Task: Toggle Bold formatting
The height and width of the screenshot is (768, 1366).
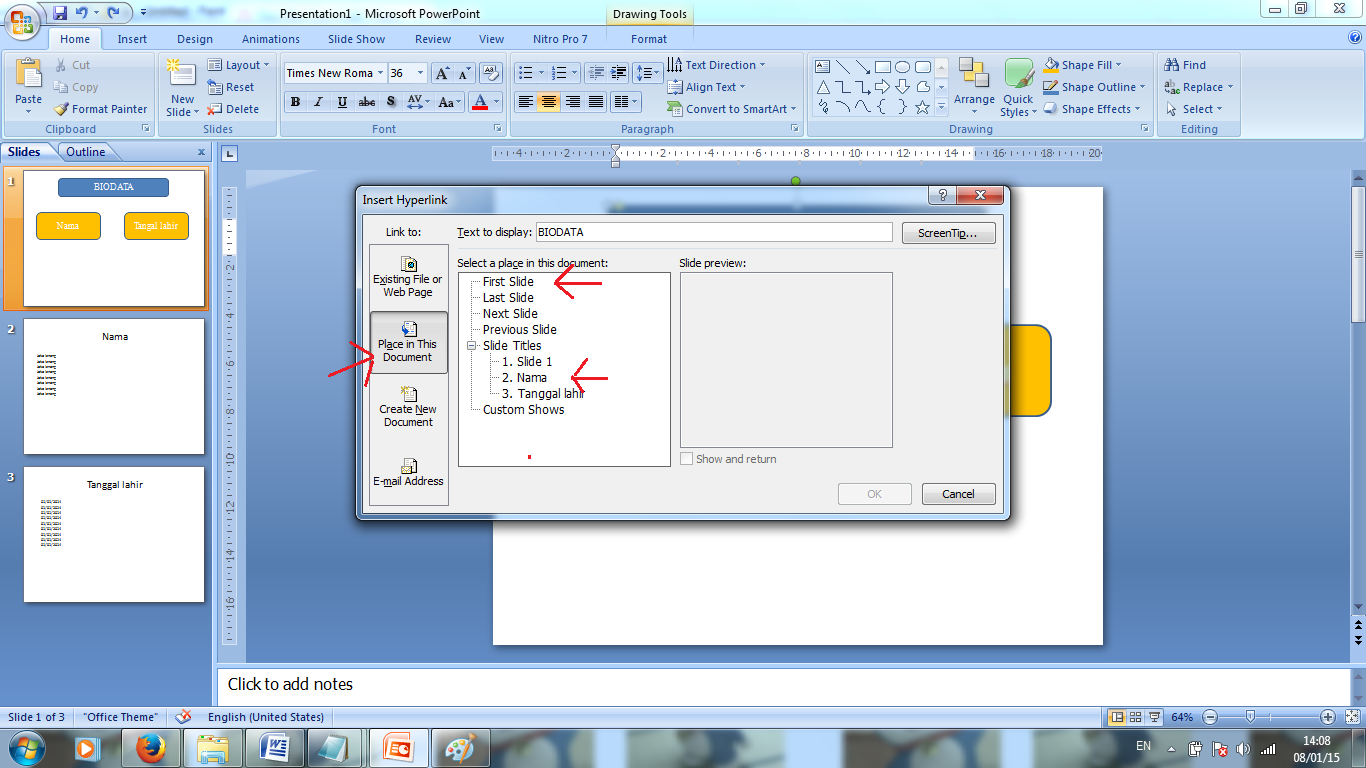Action: coord(295,102)
